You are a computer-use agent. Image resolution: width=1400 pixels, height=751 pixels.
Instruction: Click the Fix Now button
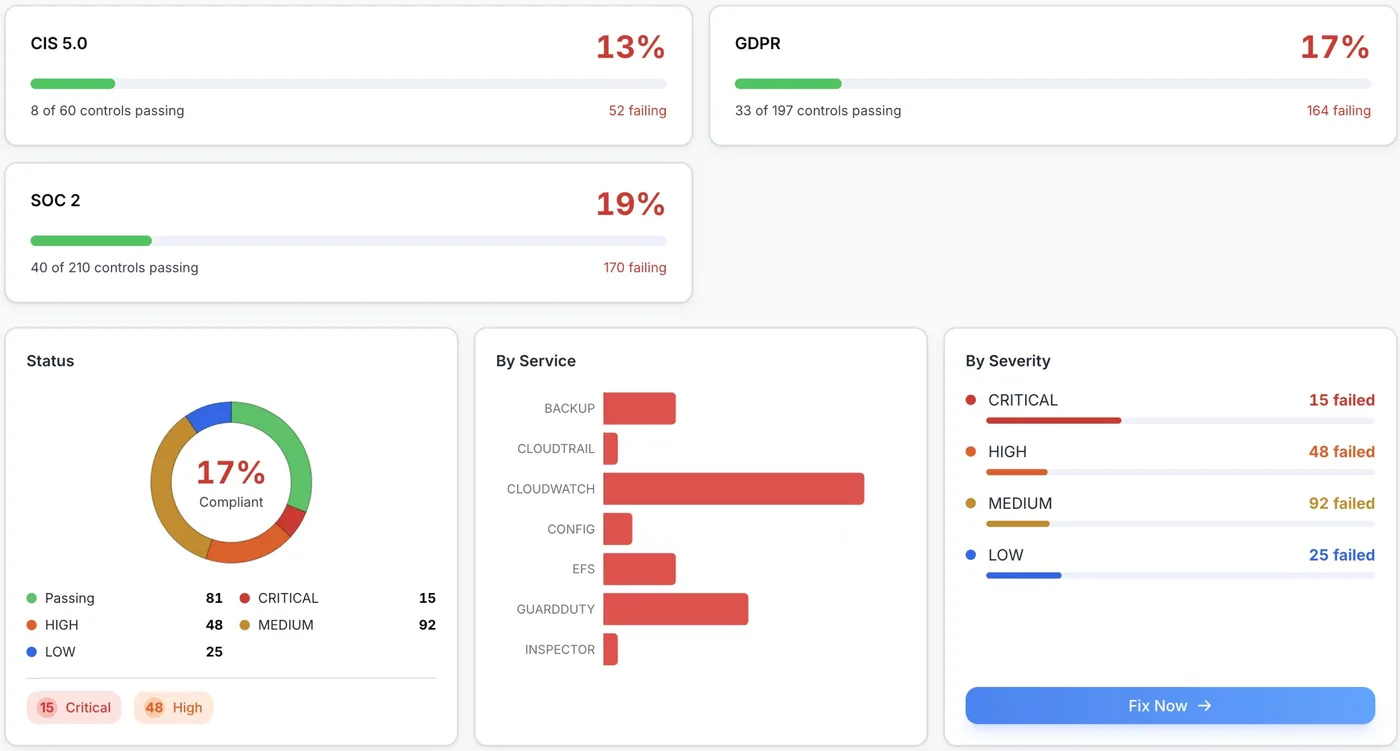(1170, 706)
